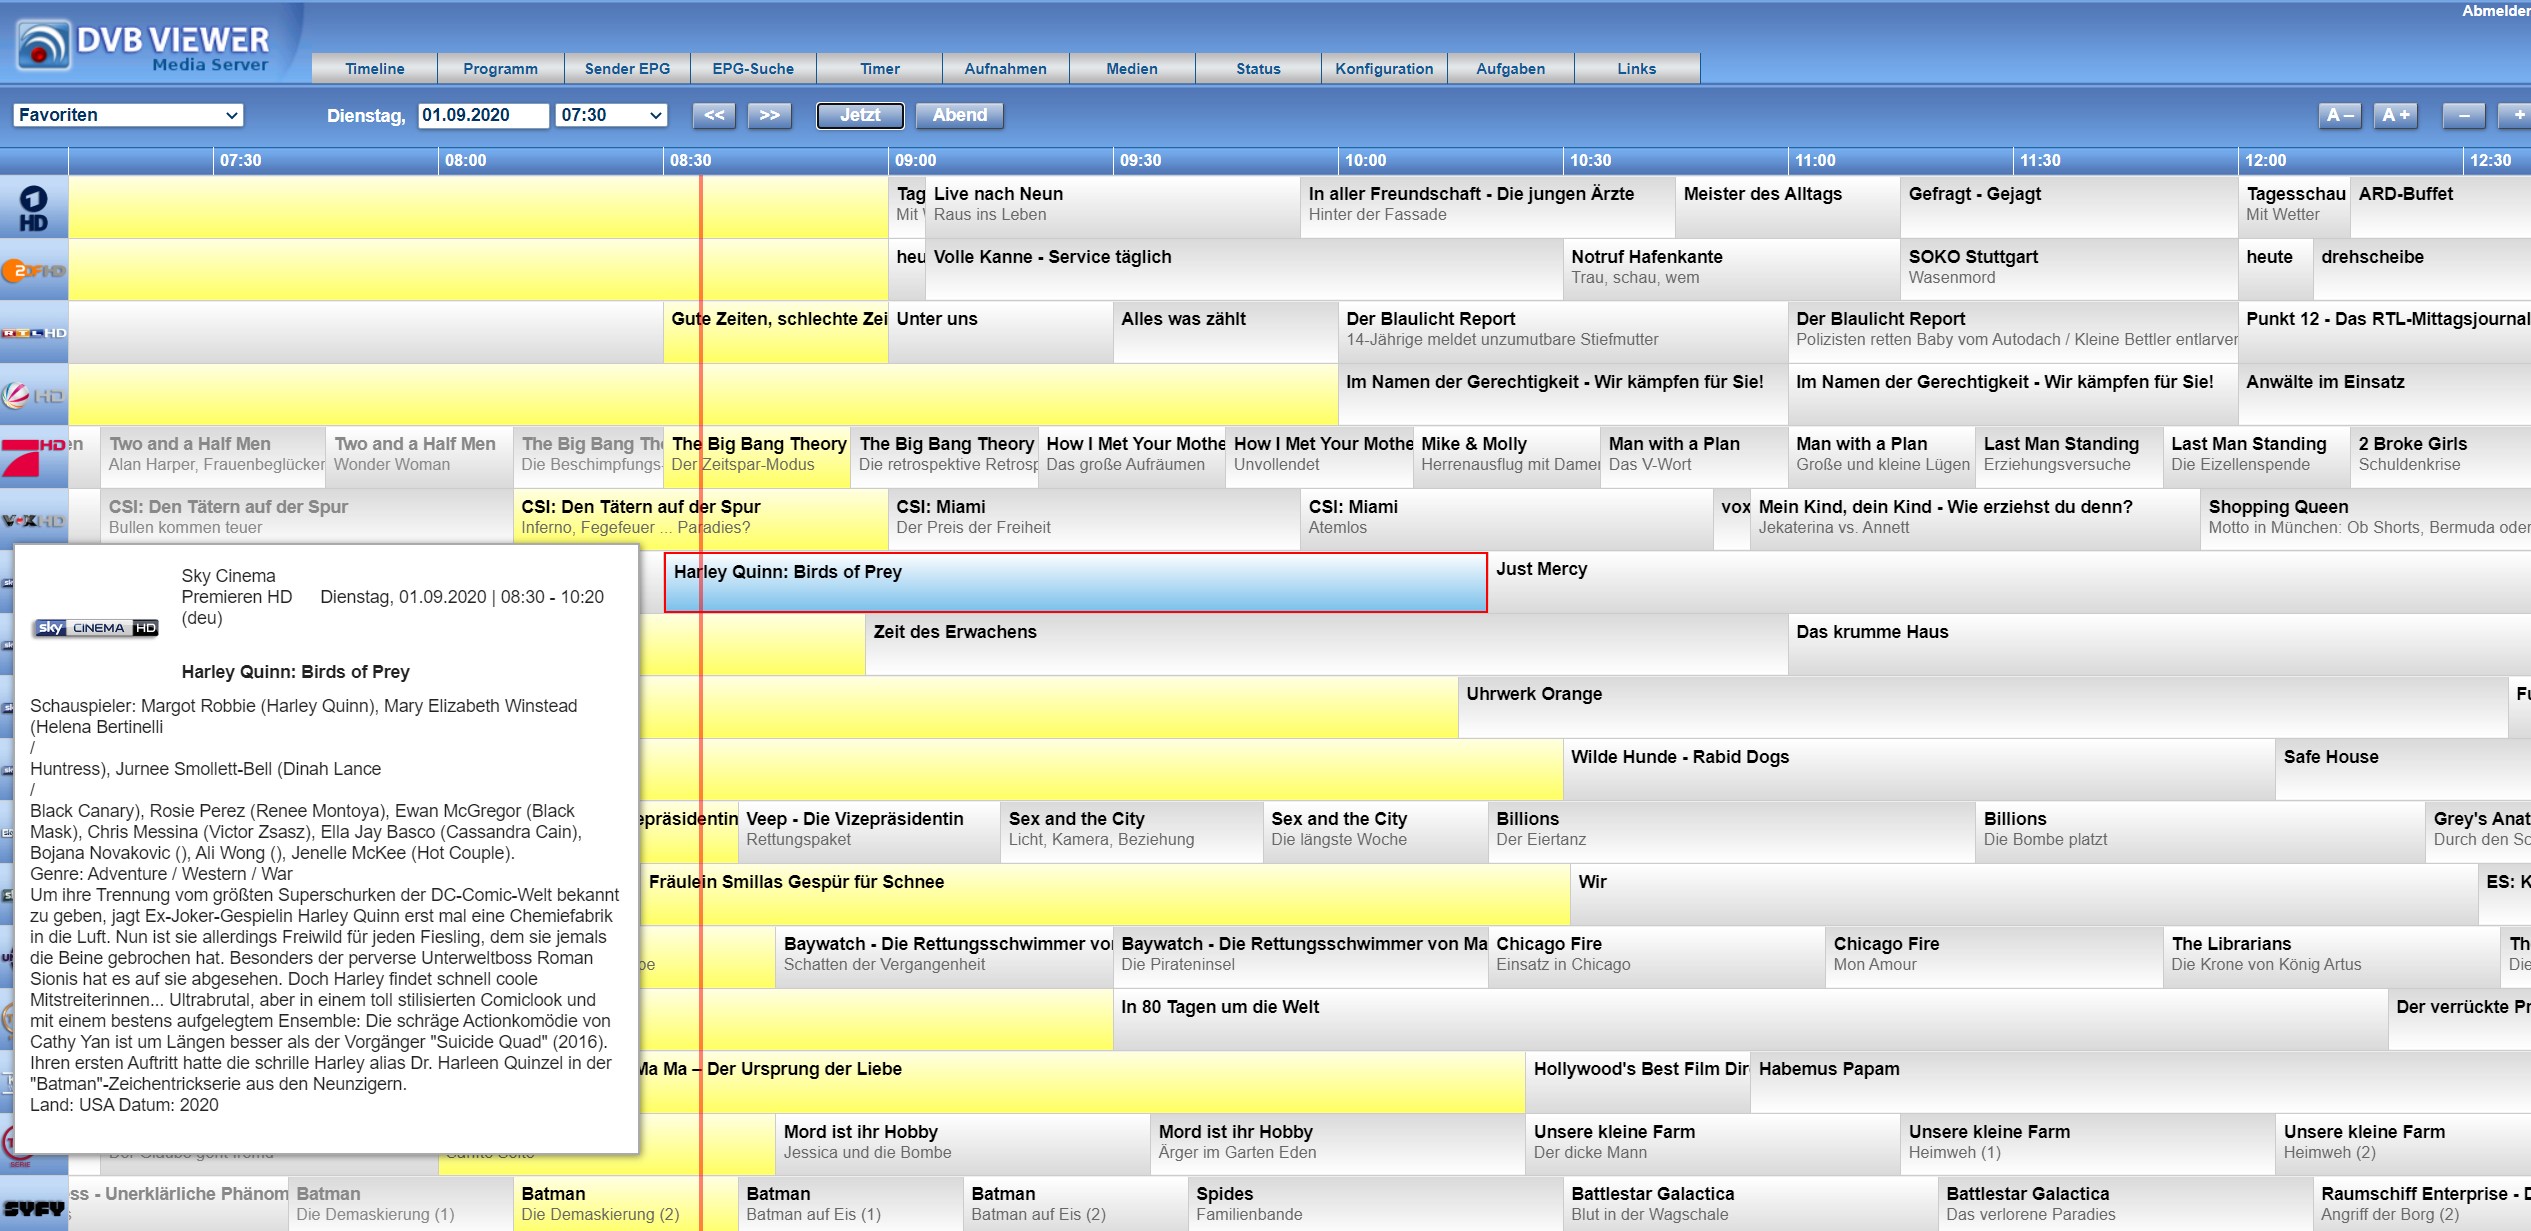The height and width of the screenshot is (1231, 2531).
Task: Select the RTL HD channel logo
Action: point(33,333)
